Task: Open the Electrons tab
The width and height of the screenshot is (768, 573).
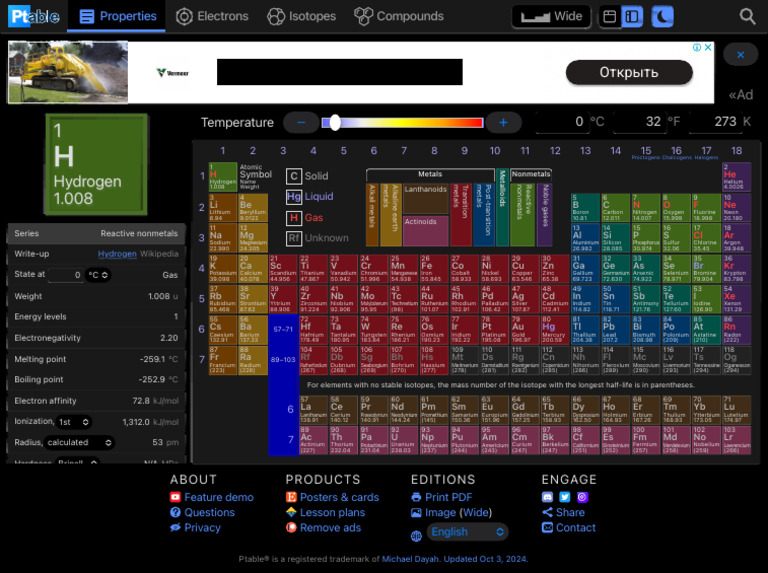Action: 212,16
